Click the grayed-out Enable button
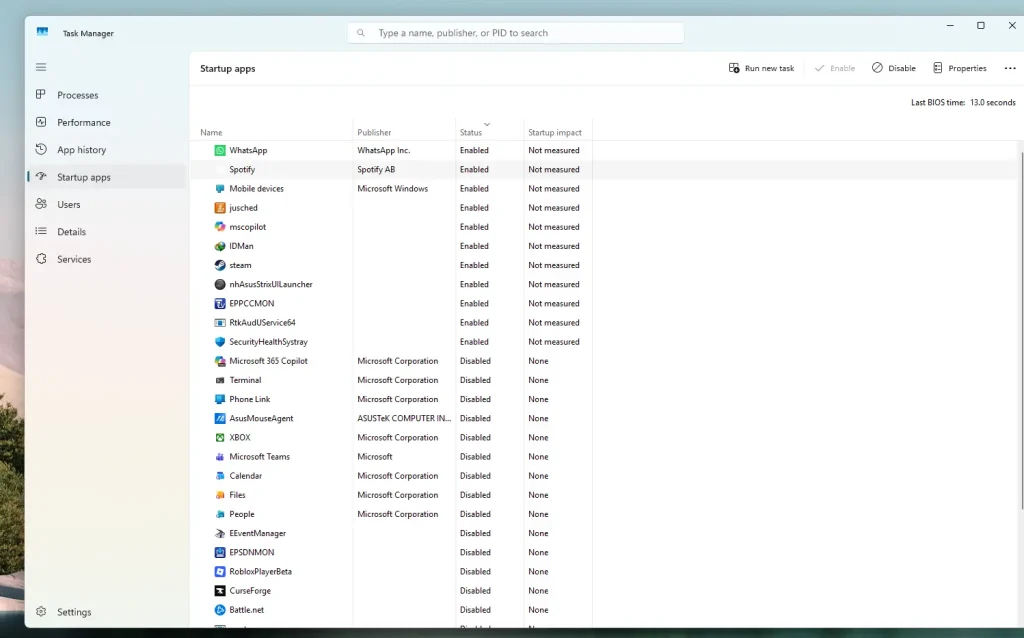The width and height of the screenshot is (1024, 638). (x=835, y=68)
